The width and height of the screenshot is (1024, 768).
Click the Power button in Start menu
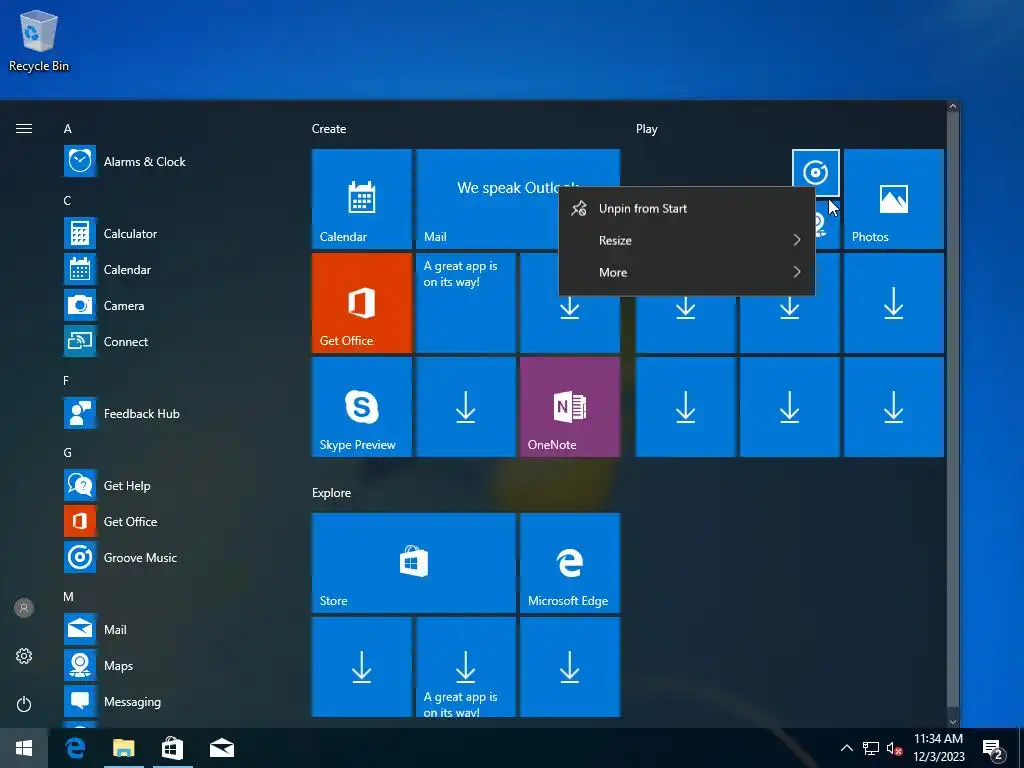click(24, 704)
